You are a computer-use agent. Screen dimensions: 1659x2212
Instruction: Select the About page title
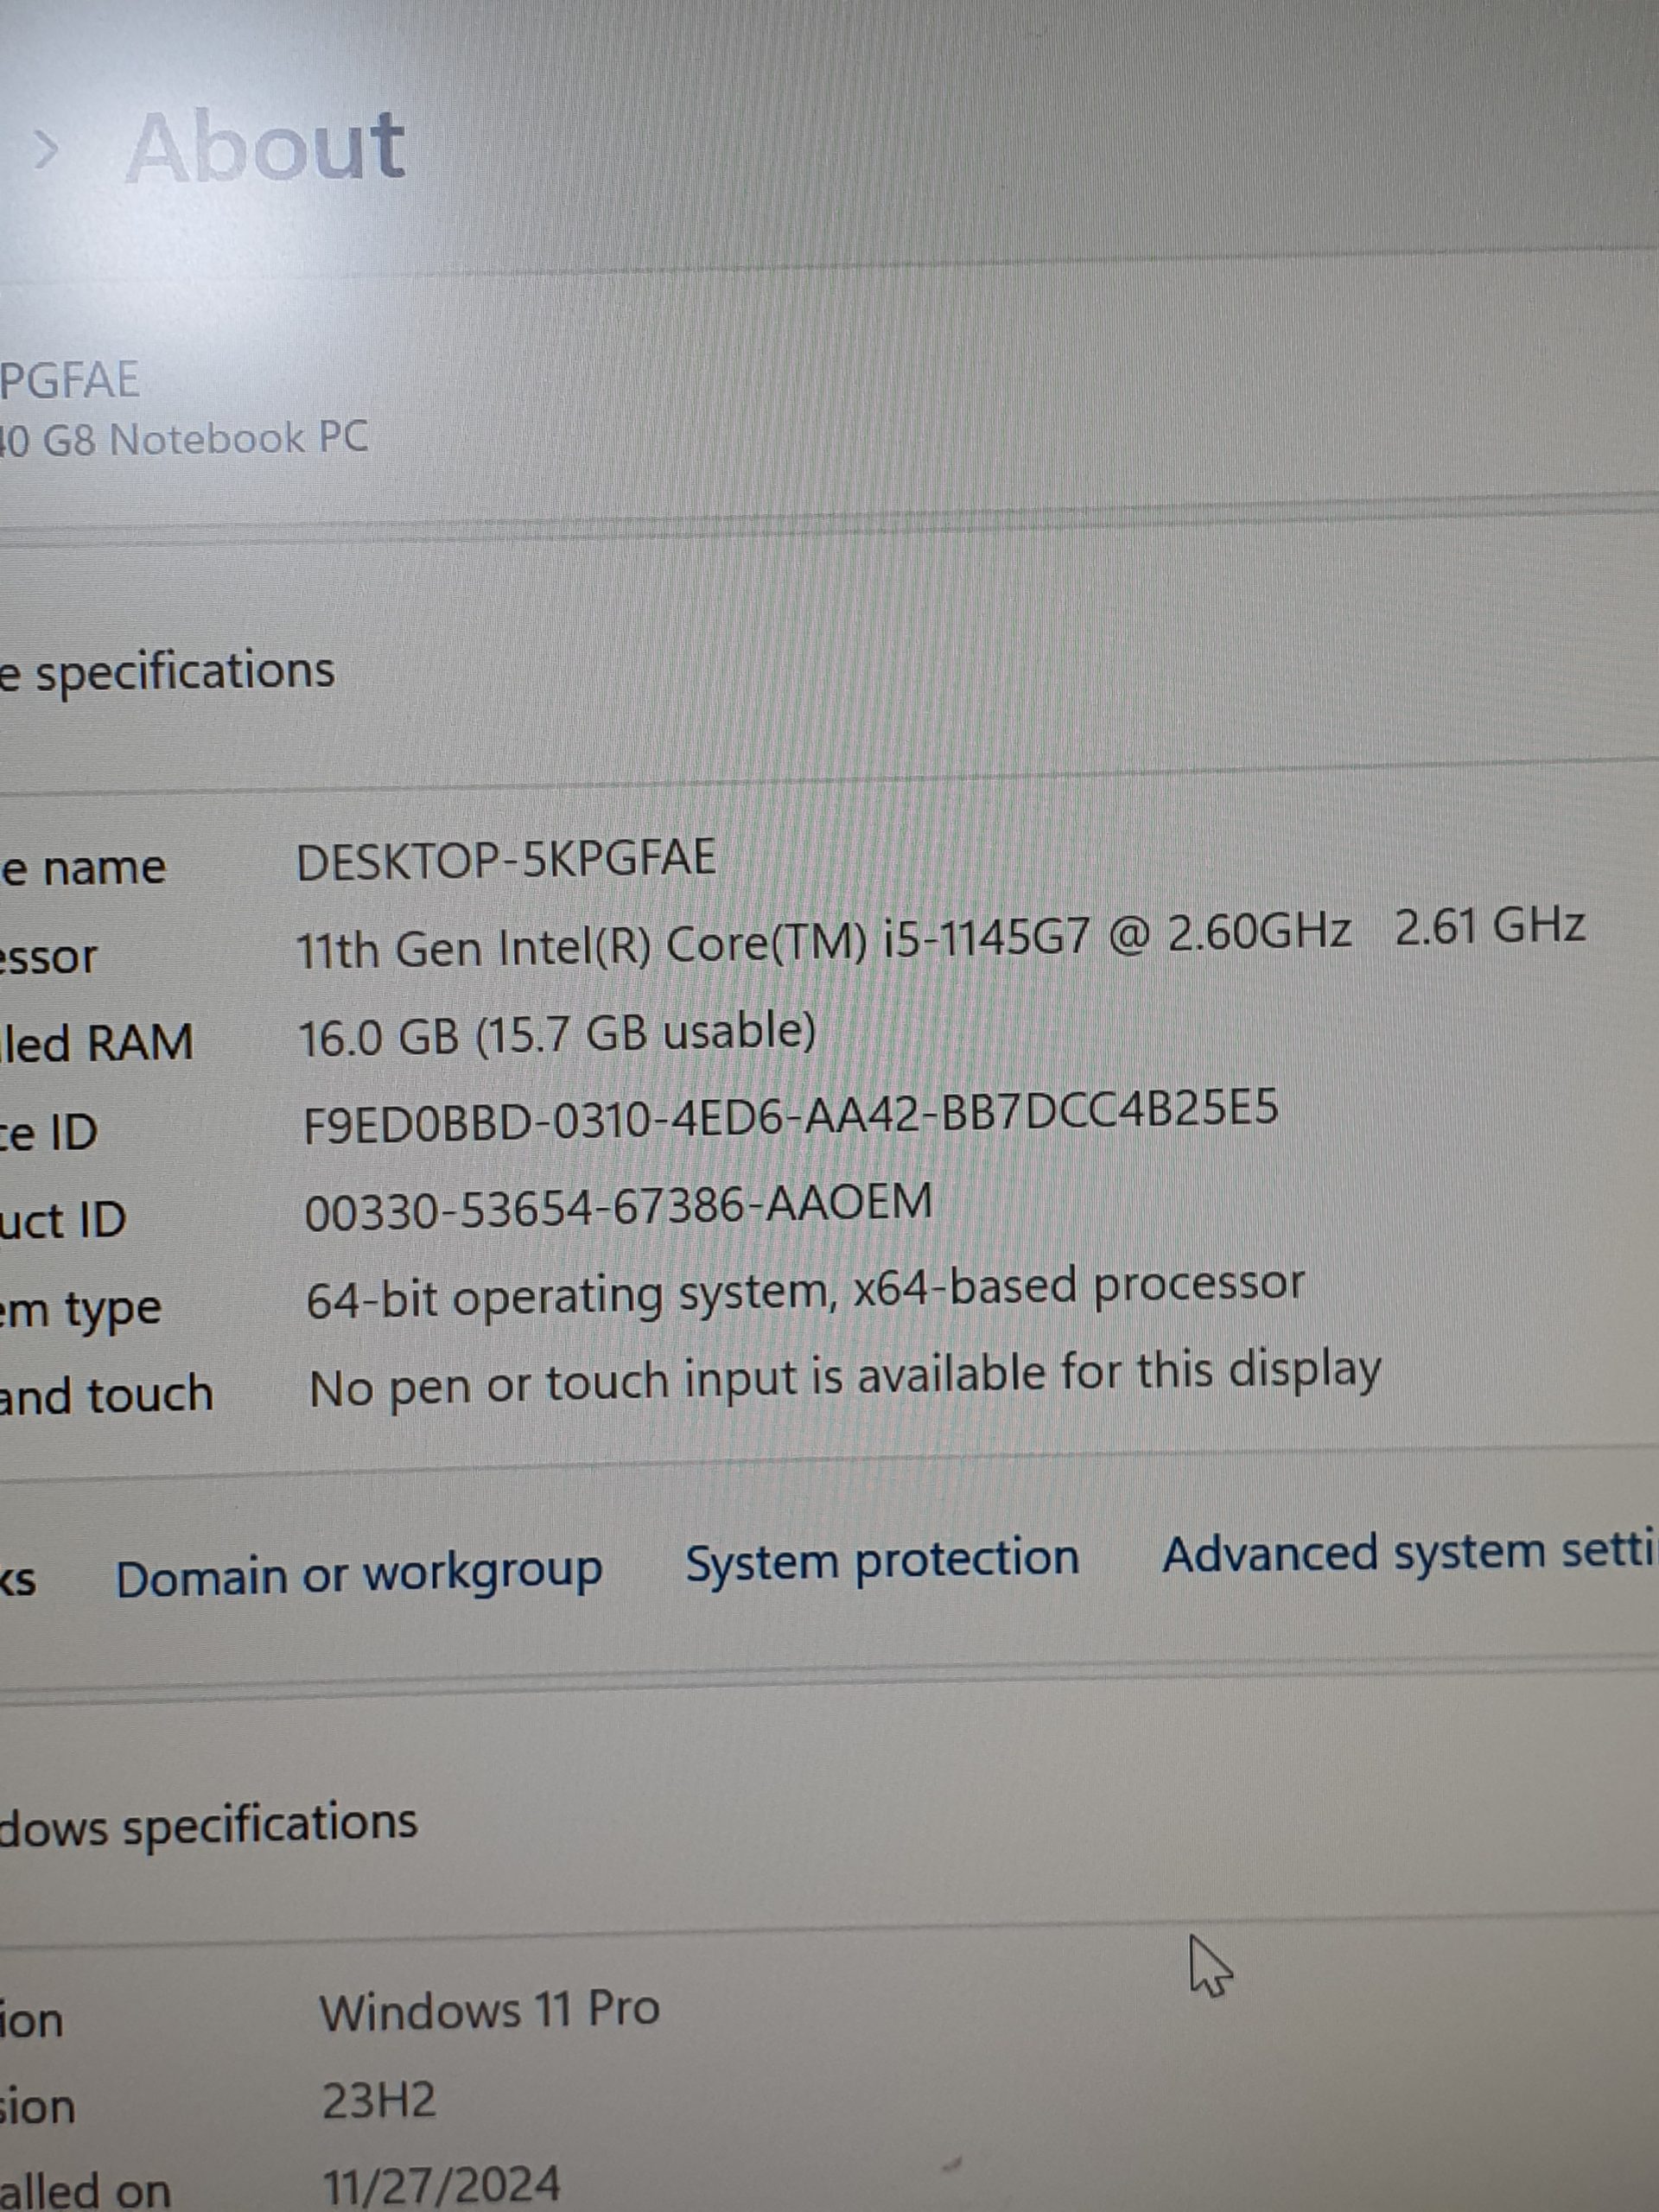pos(266,148)
